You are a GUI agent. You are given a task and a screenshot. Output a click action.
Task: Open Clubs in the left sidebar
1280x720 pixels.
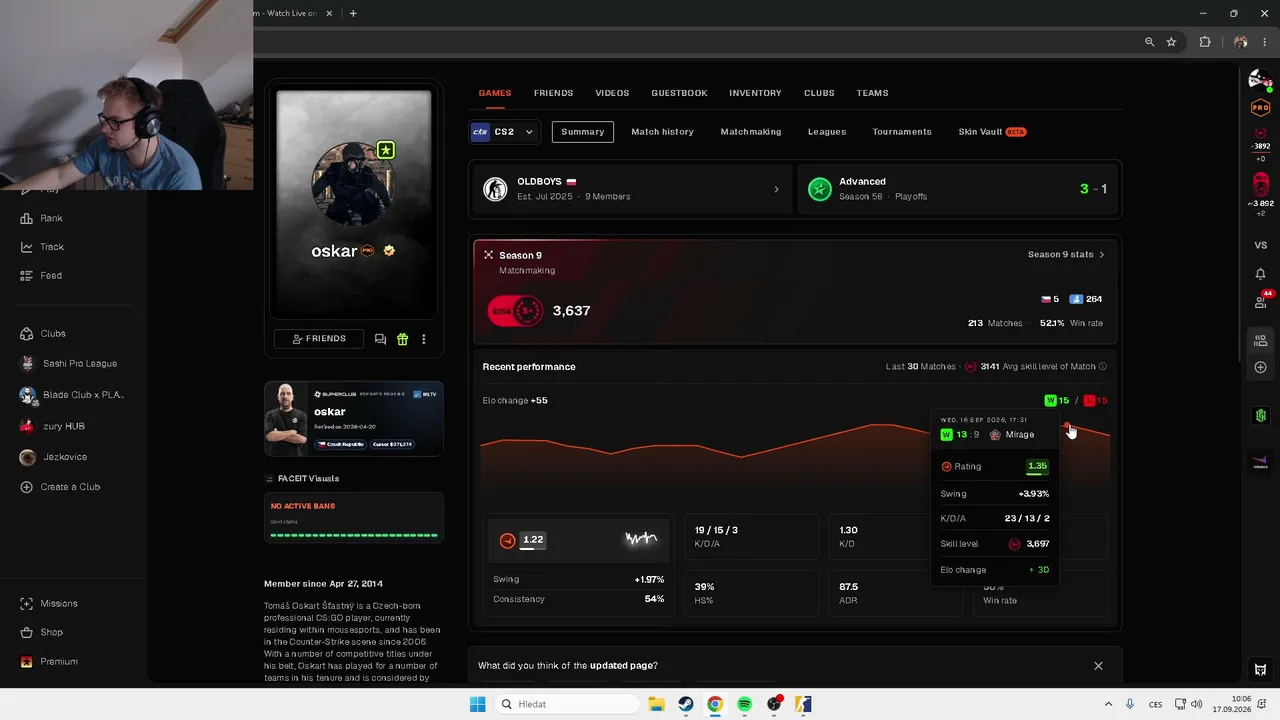click(43, 333)
